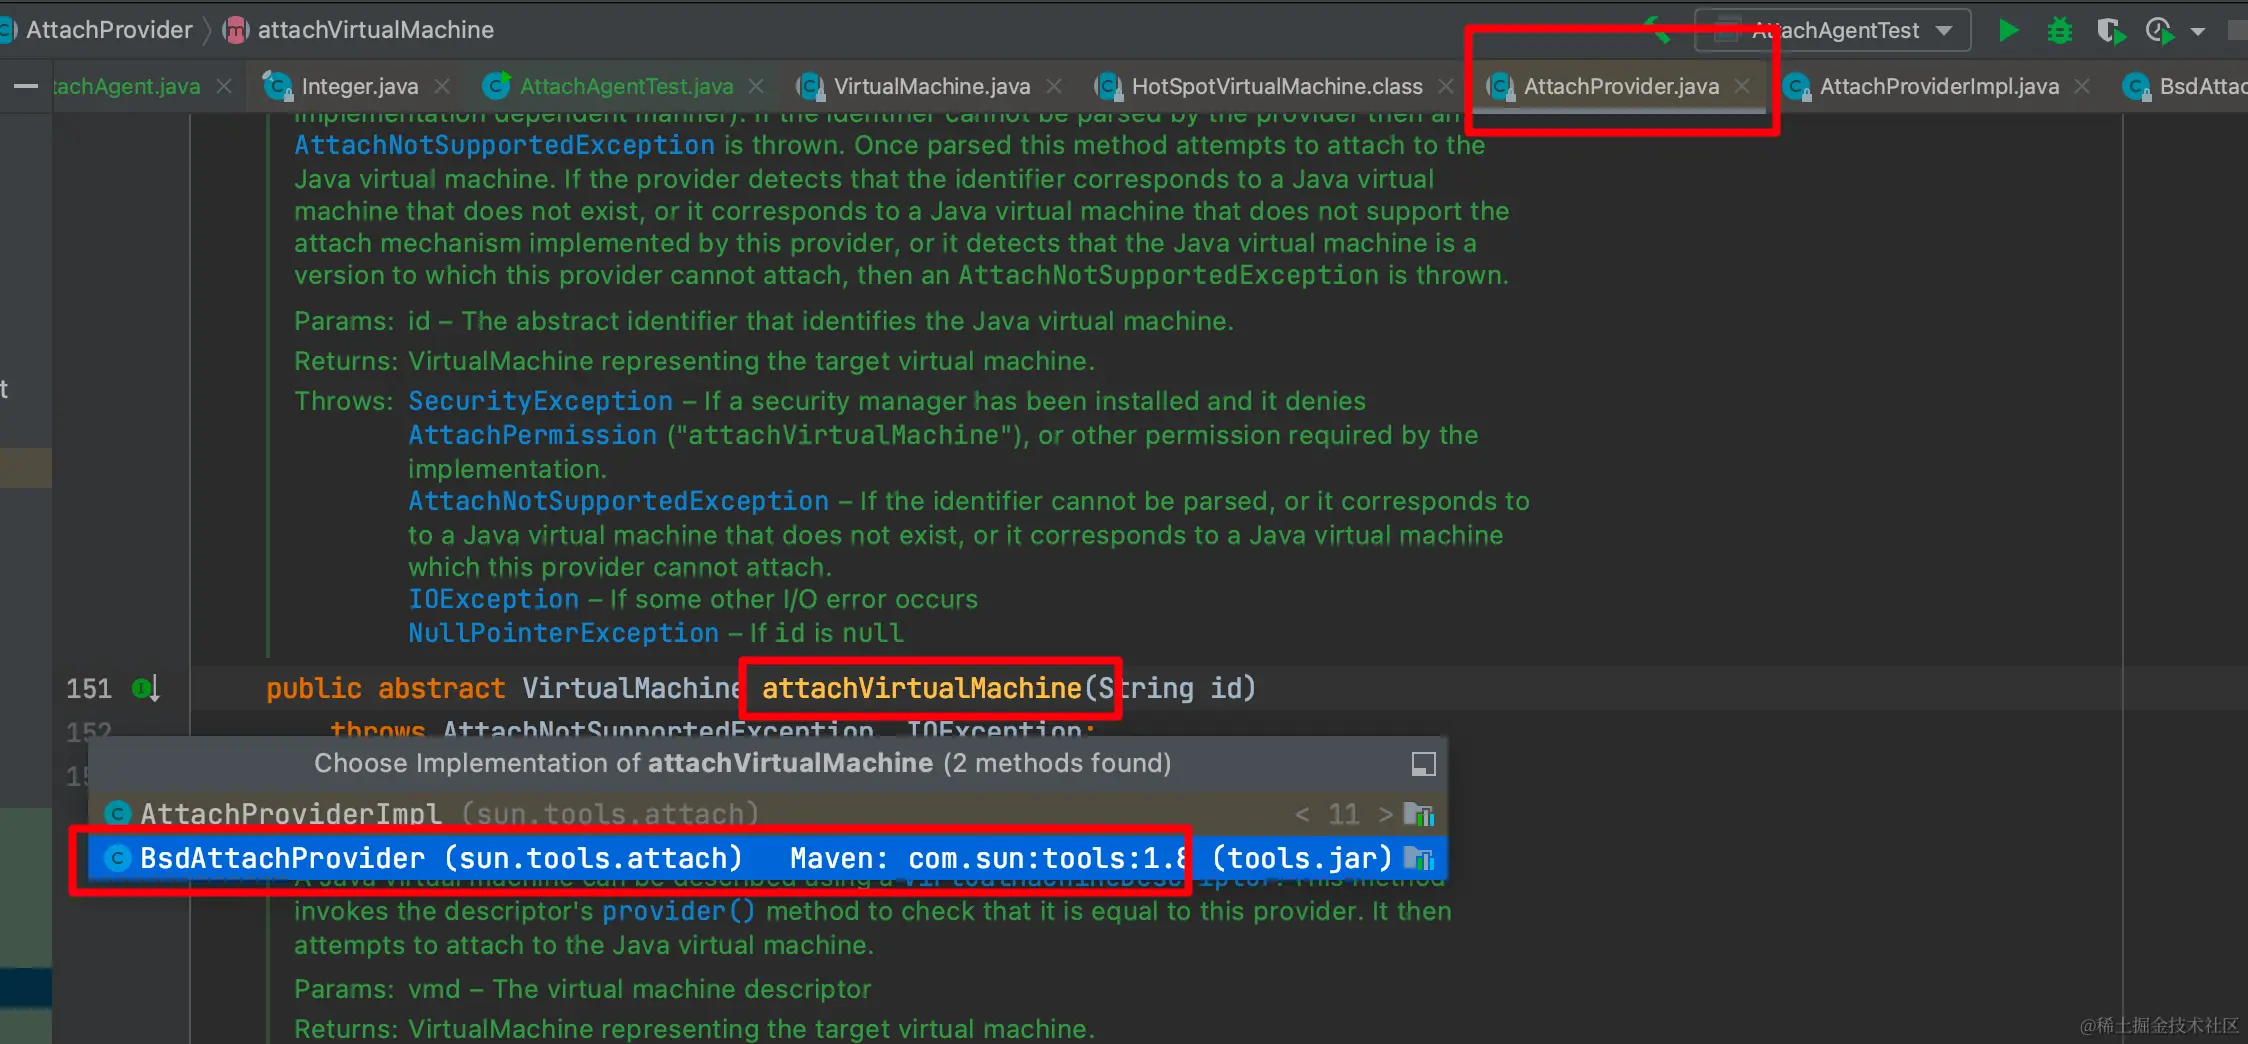
Task: Follow the AttachNotSupportedException link under Throws
Action: [x=619, y=501]
